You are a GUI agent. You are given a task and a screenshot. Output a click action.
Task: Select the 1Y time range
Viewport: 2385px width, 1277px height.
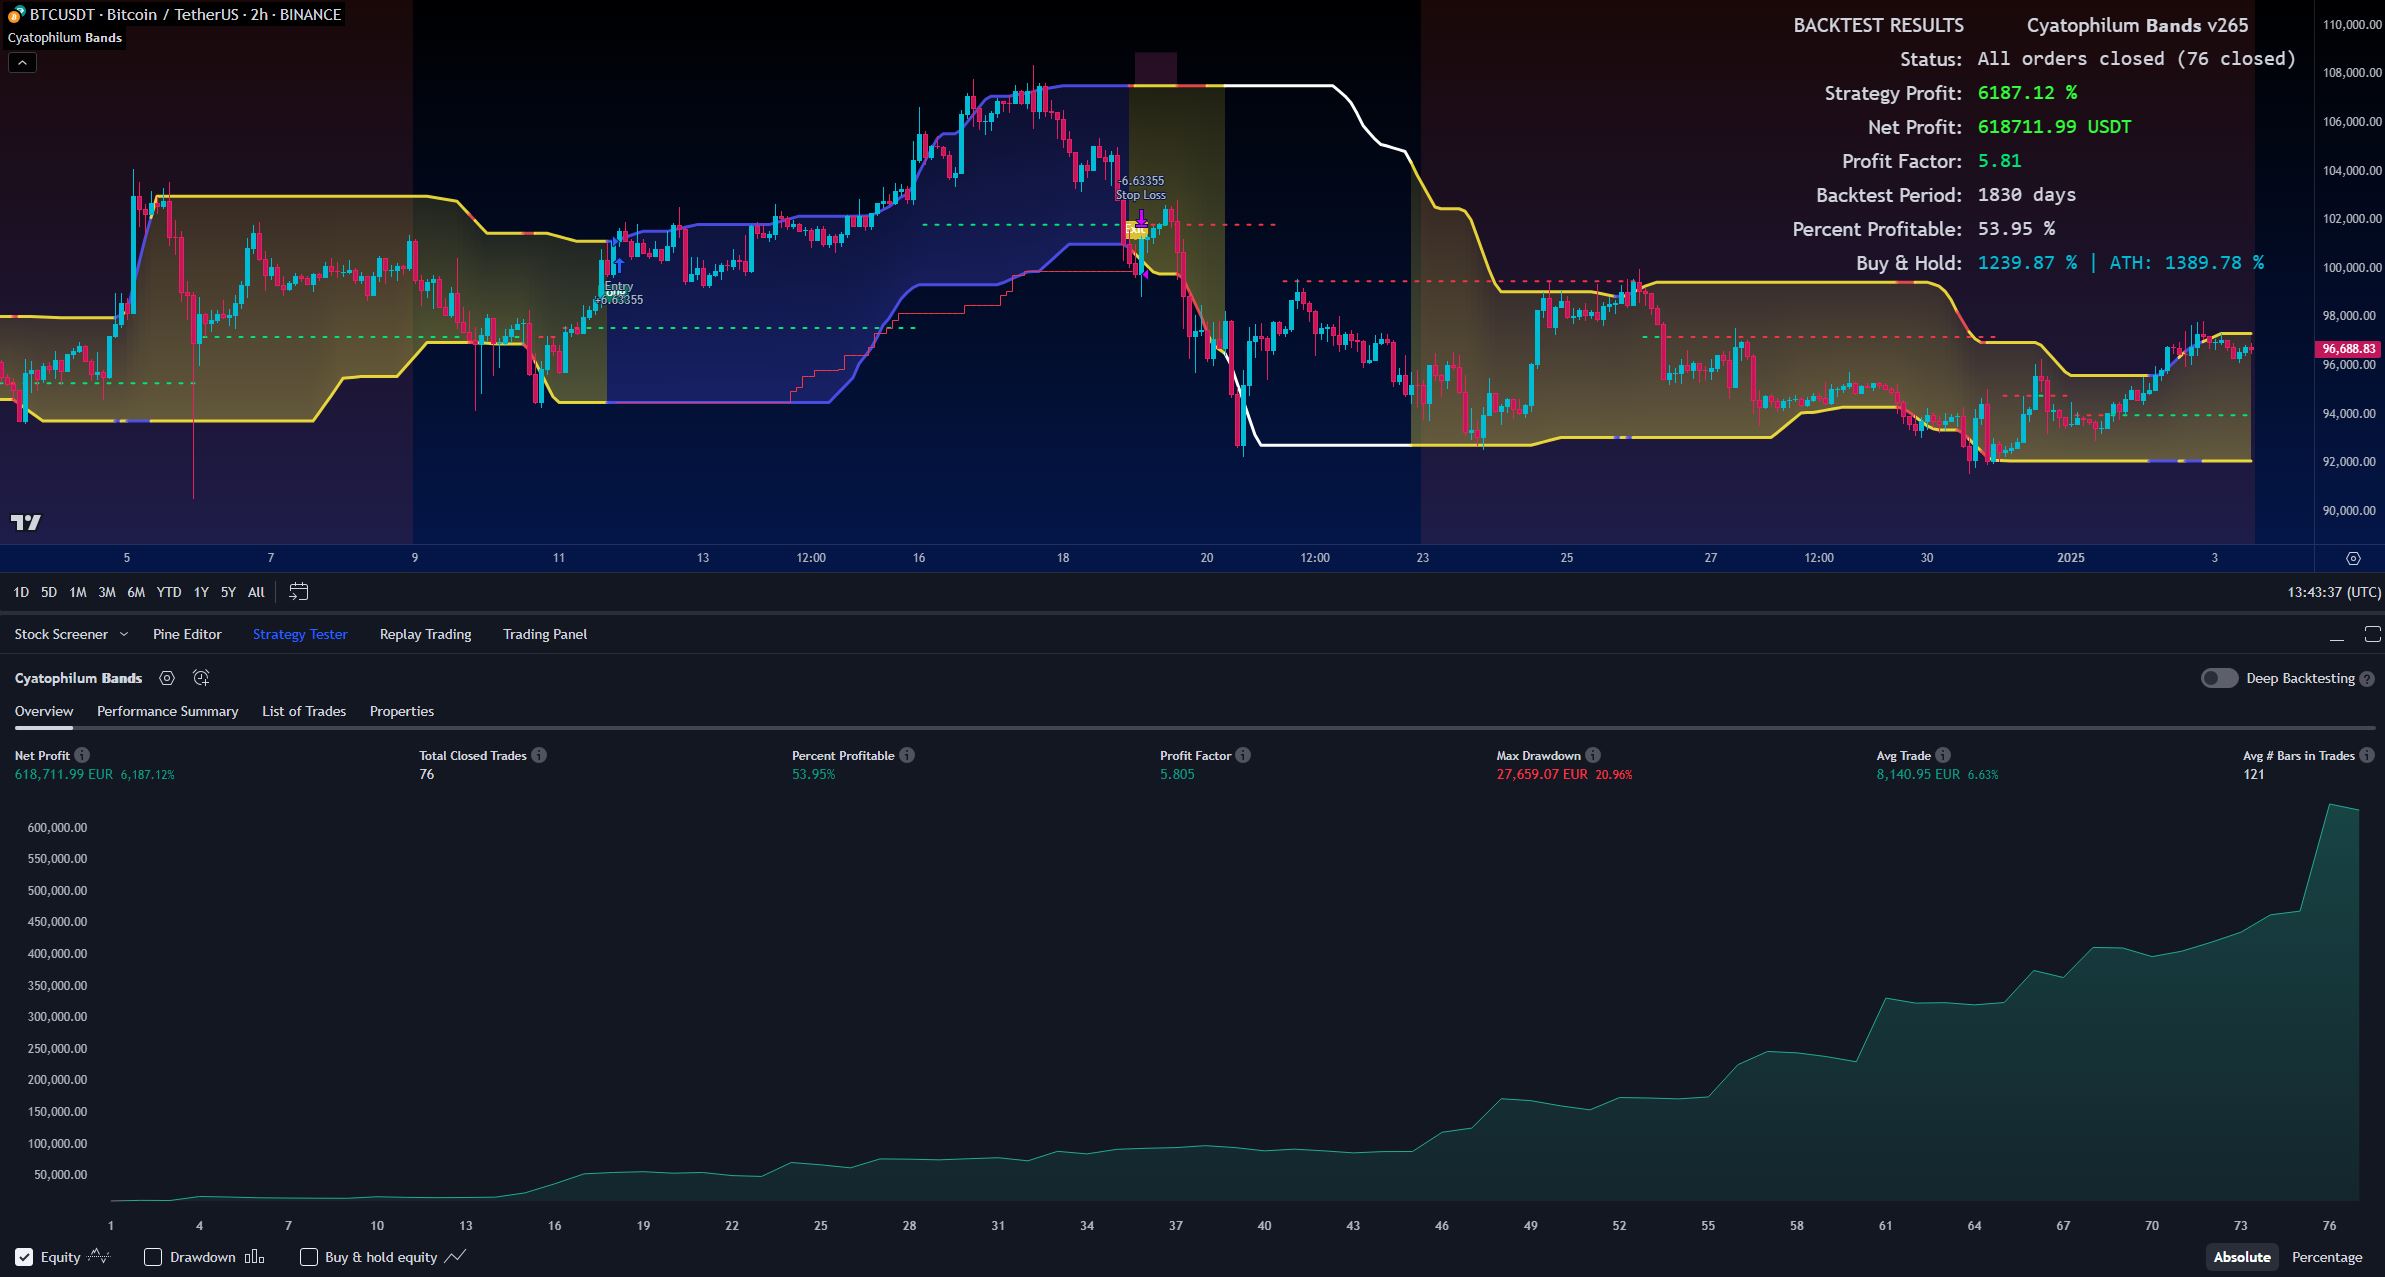coord(201,592)
